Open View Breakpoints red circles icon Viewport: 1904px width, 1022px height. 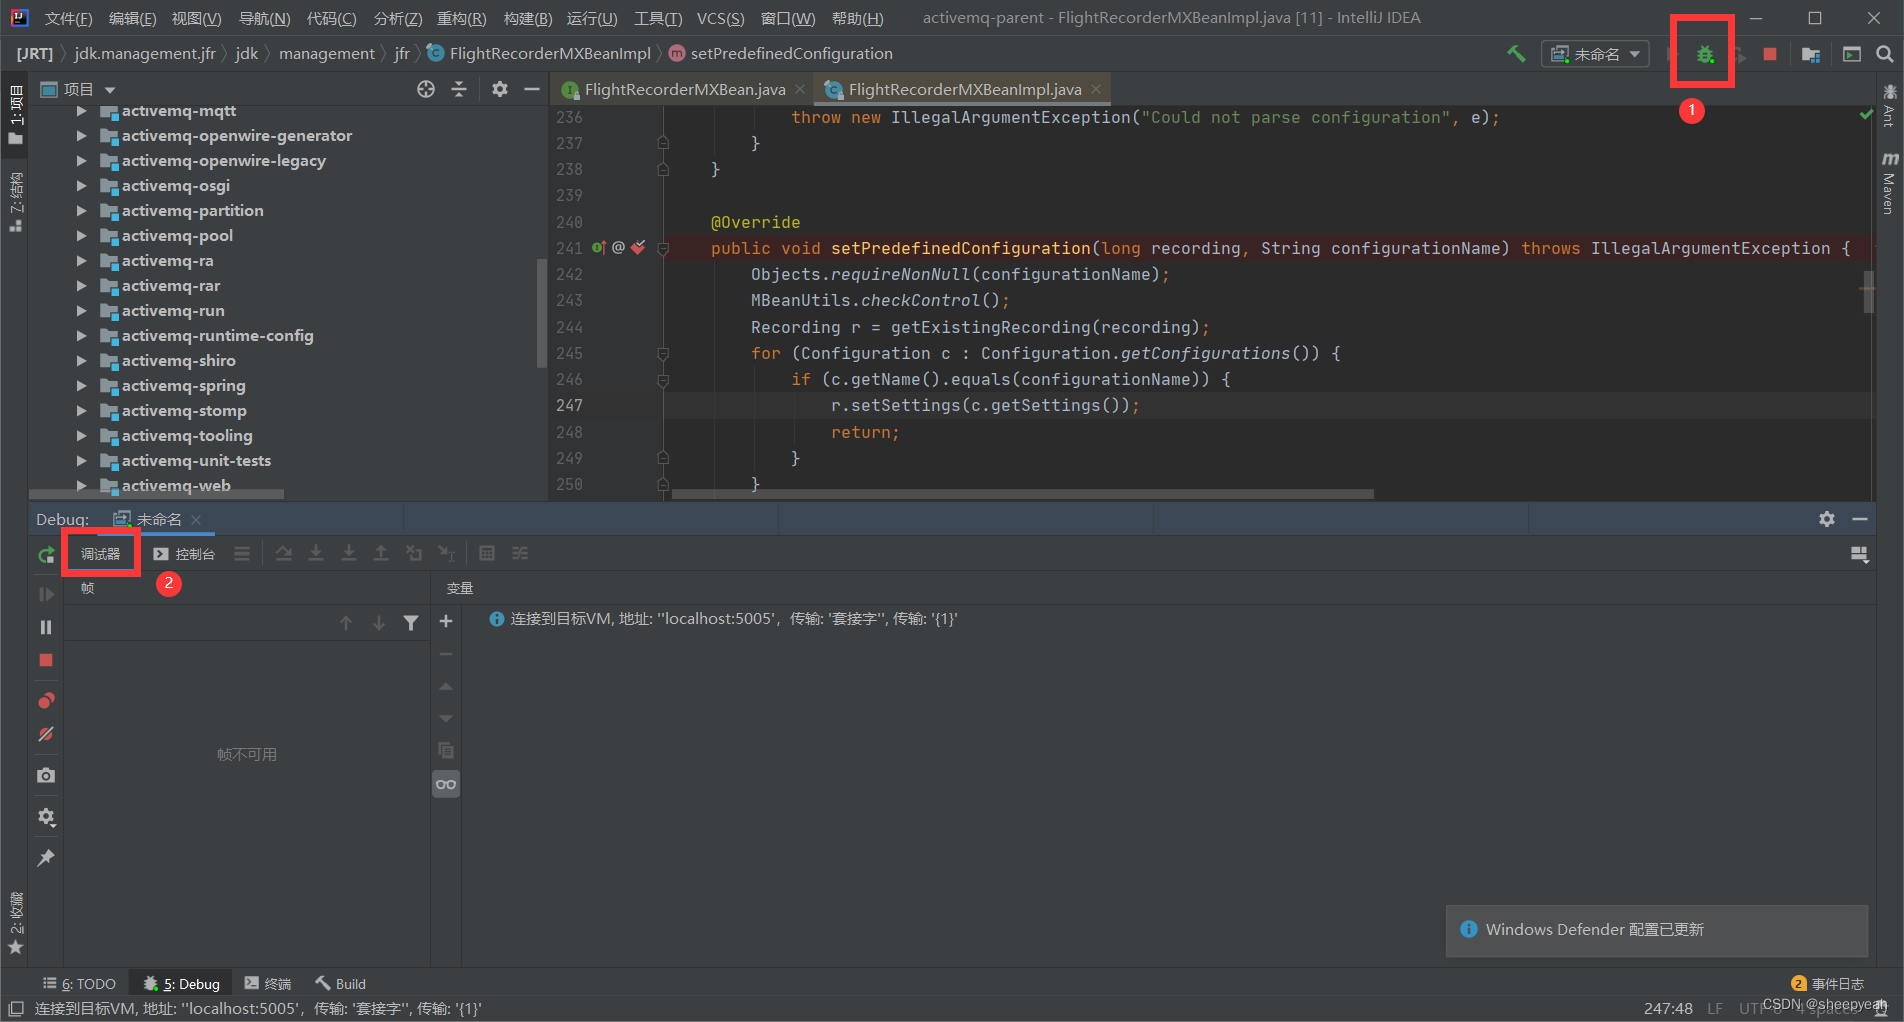[x=46, y=700]
